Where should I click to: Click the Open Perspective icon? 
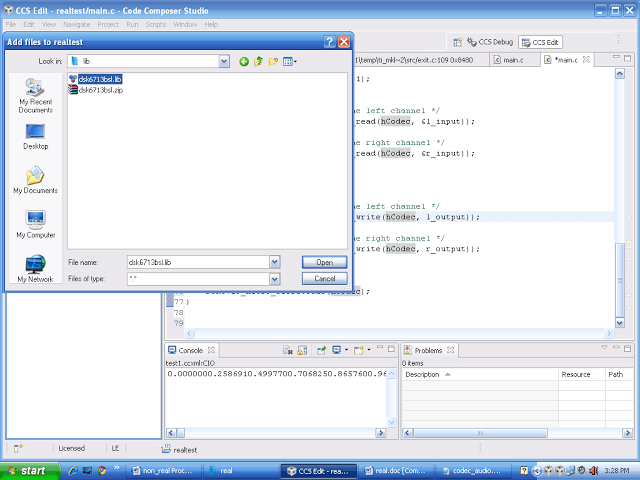458,42
